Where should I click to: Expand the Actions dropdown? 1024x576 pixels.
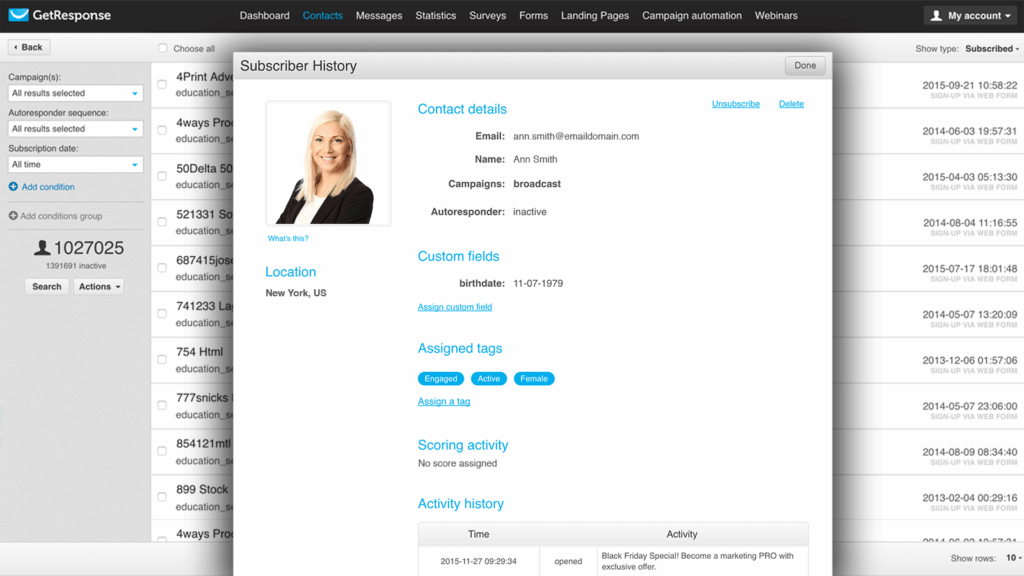pos(97,286)
